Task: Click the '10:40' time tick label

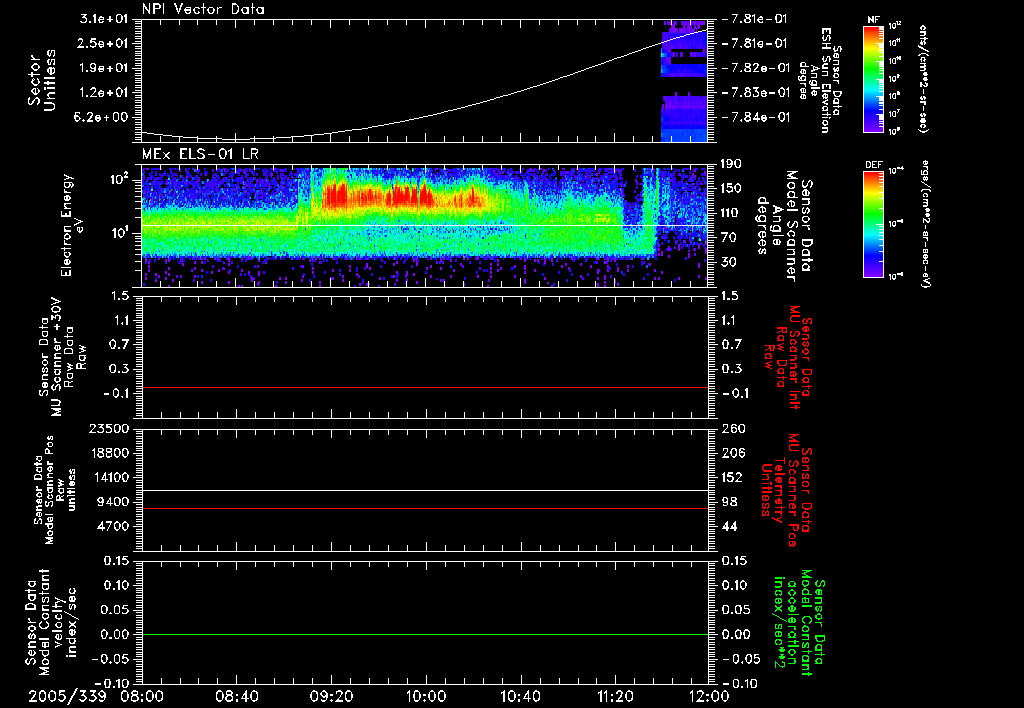Action: (x=520, y=696)
